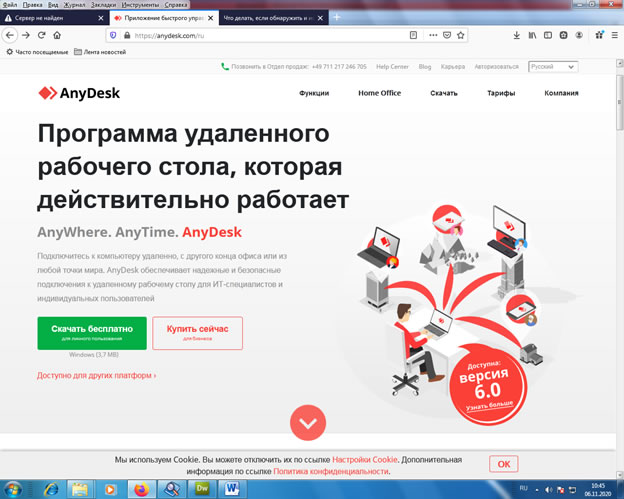Open the Карьера link
This screenshot has width=624, height=499.
click(x=453, y=67)
